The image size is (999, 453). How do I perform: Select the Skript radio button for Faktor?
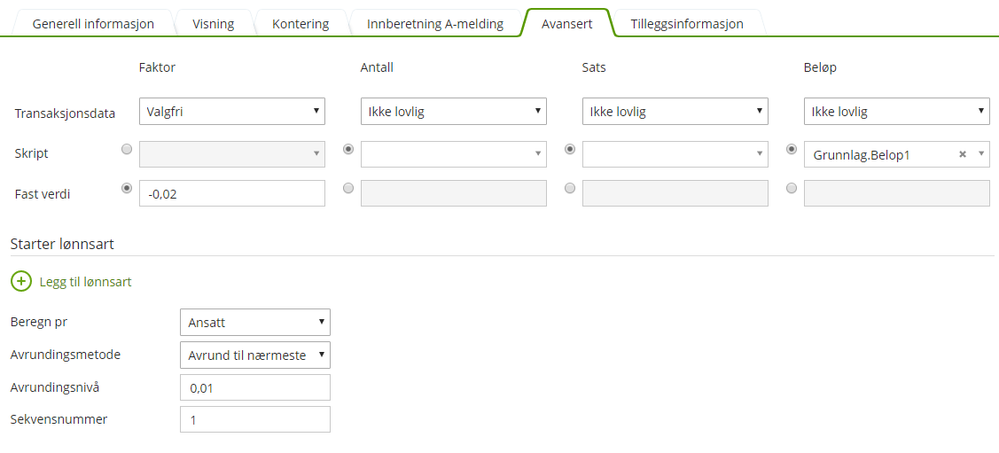pyautogui.click(x=126, y=150)
